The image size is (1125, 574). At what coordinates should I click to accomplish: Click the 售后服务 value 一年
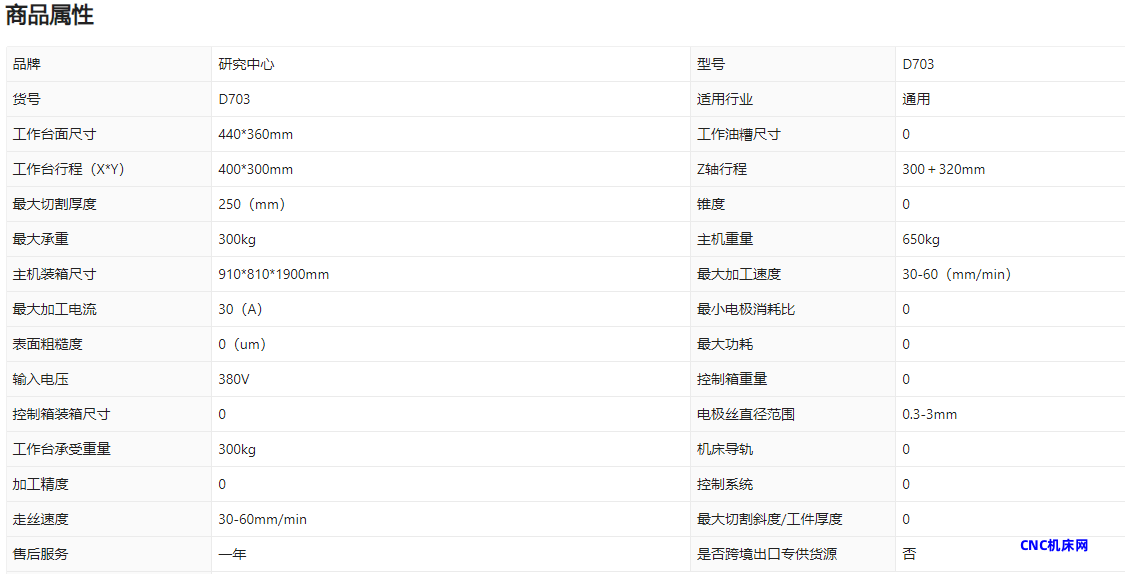232,554
